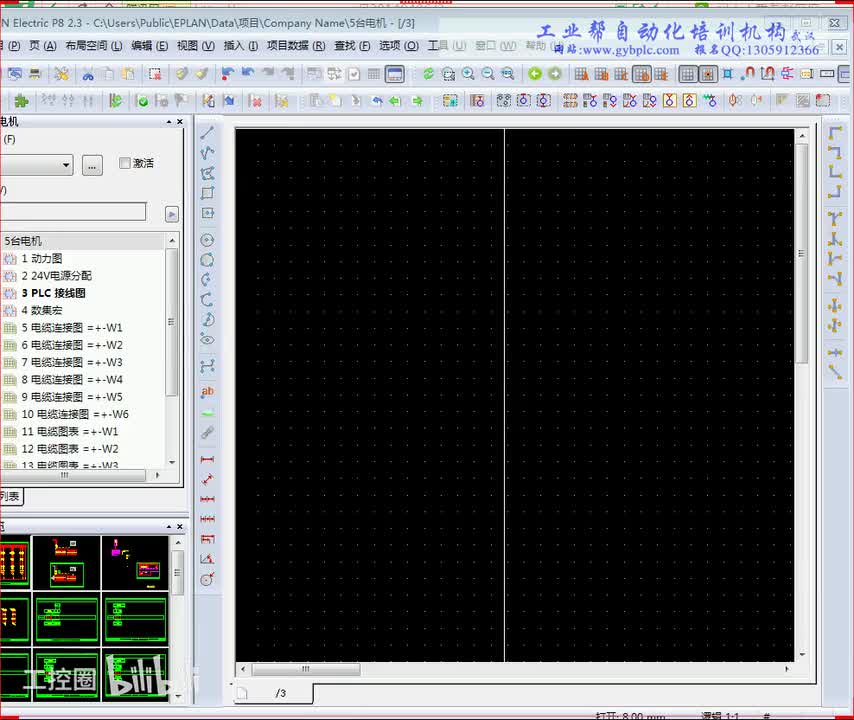Viewport: 854px width, 720px height.
Task: Select the radius dimension tool
Action: [x=208, y=579]
